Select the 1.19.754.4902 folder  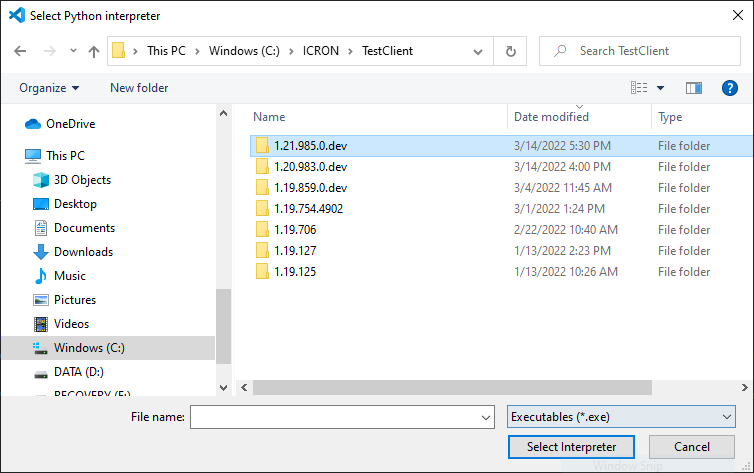click(501, 209)
